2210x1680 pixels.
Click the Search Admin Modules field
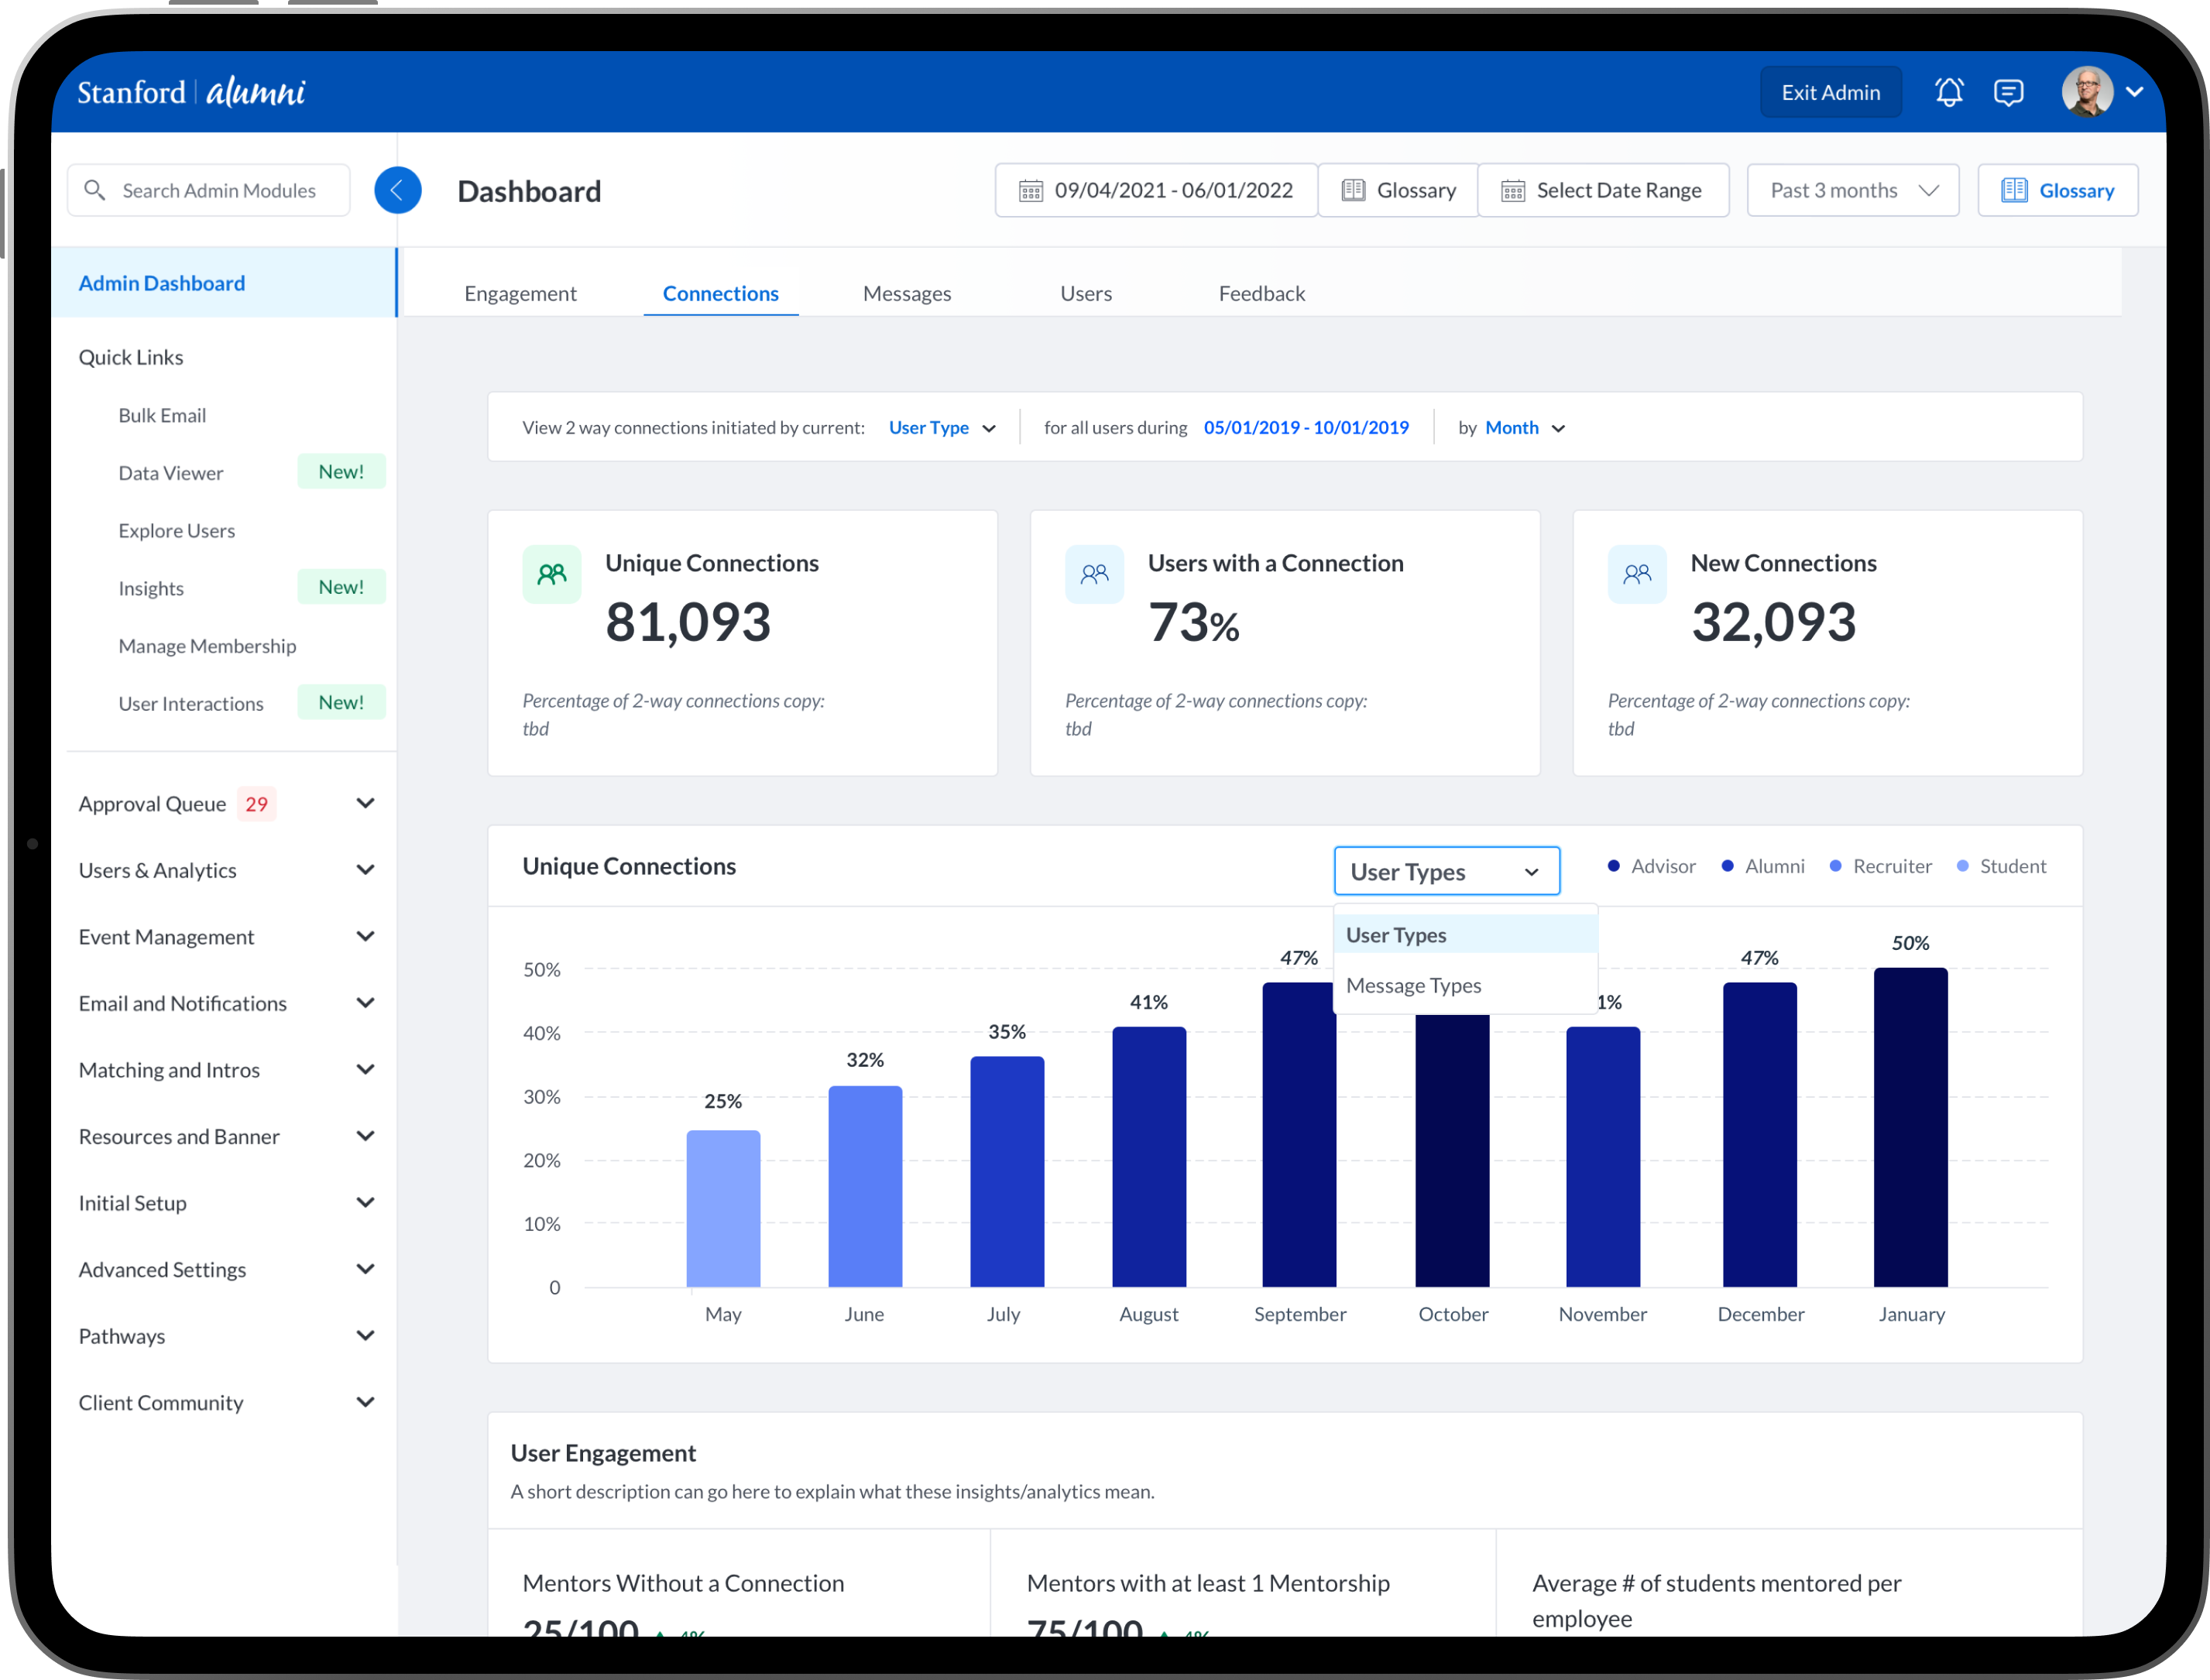(218, 190)
